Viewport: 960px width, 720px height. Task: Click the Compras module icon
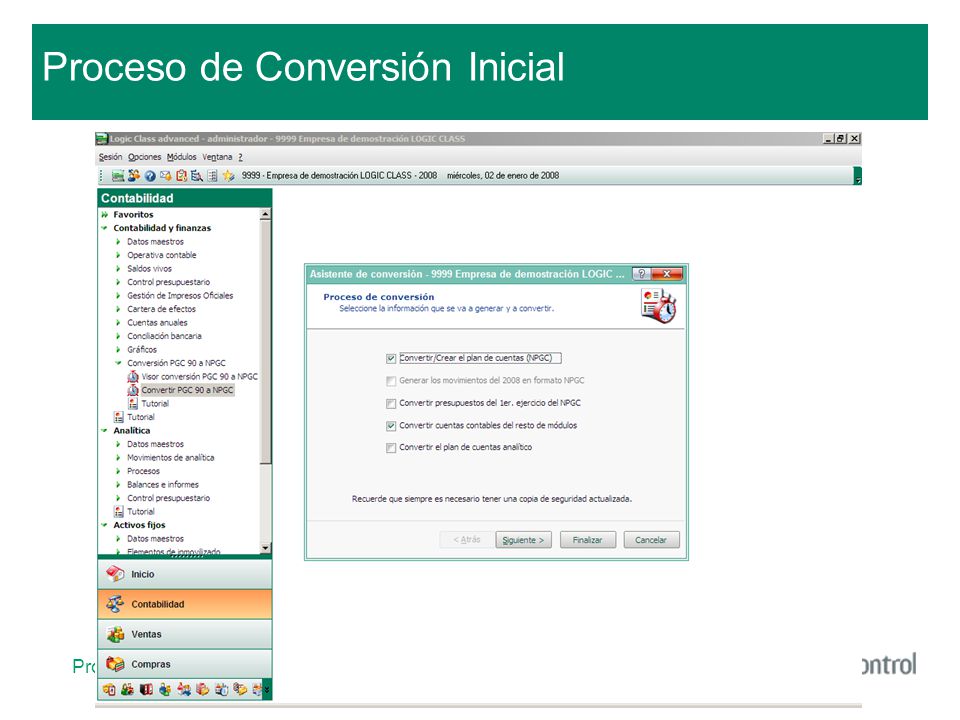(115, 664)
